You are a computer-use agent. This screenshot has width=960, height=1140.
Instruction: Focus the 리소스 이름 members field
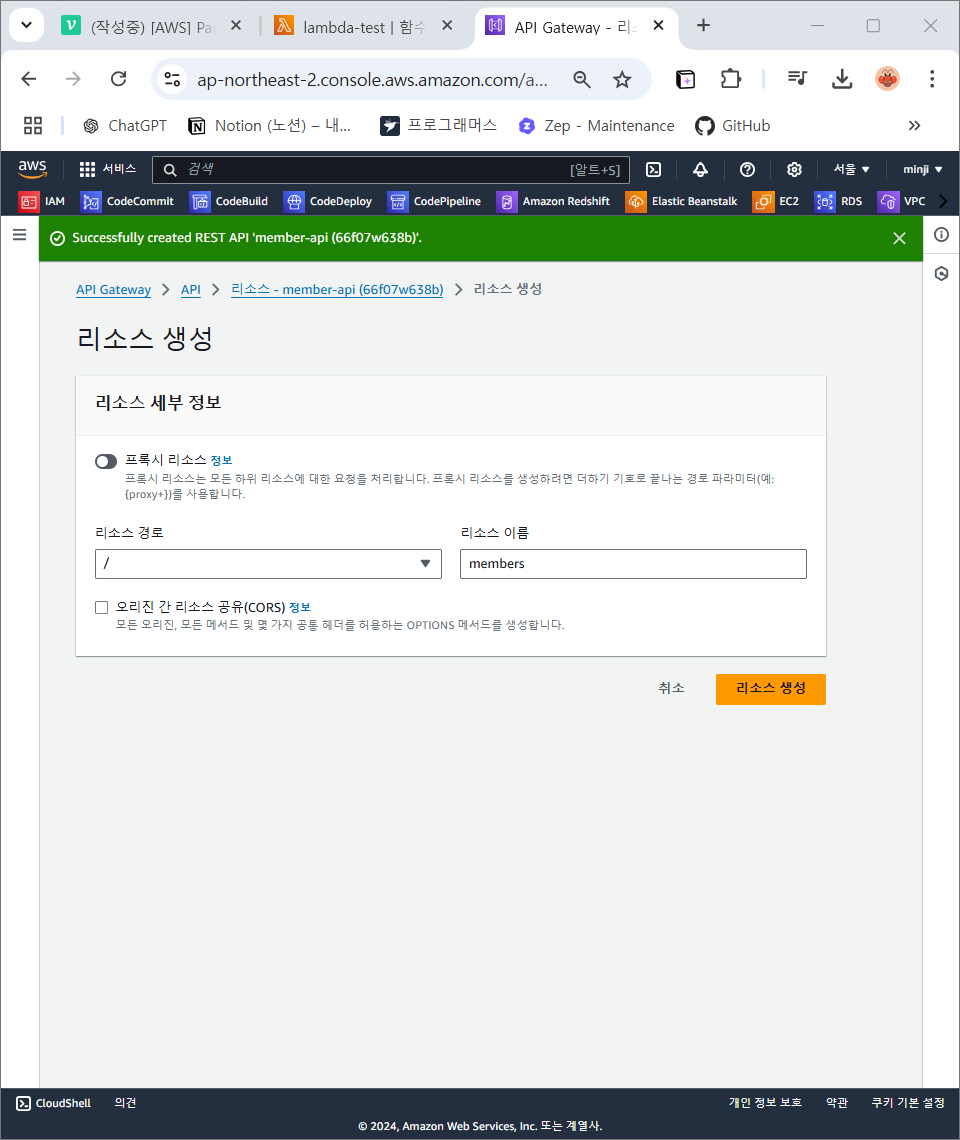tap(633, 564)
